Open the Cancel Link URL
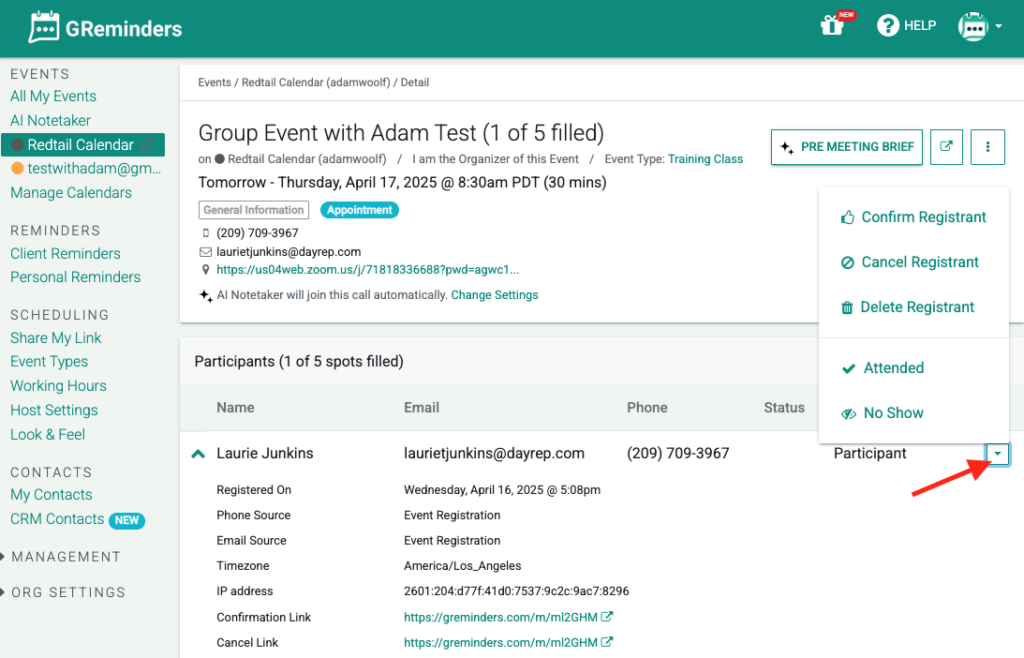This screenshot has width=1024, height=658. pos(501,642)
